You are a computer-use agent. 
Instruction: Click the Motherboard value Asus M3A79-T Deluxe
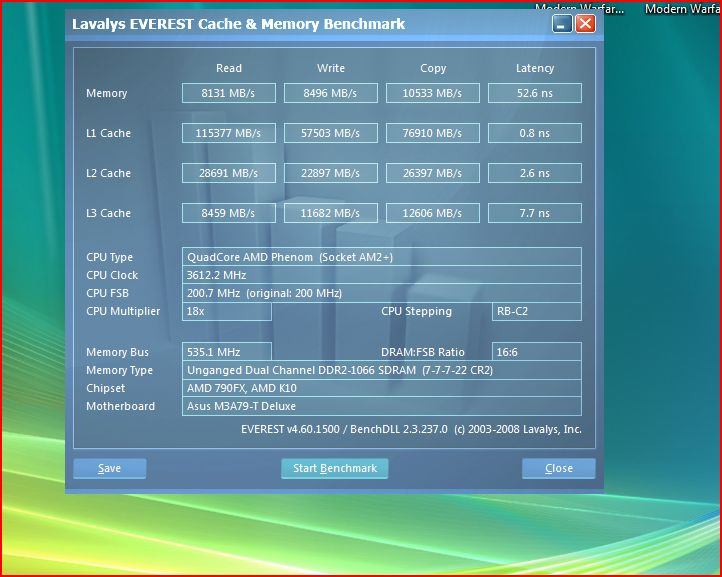(382, 406)
